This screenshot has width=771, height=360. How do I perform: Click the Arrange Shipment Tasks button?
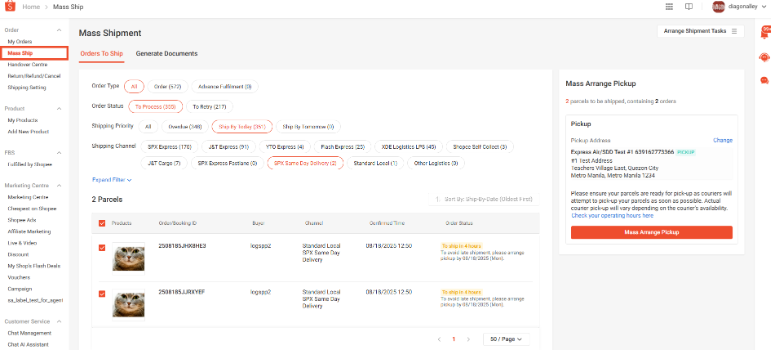click(701, 31)
